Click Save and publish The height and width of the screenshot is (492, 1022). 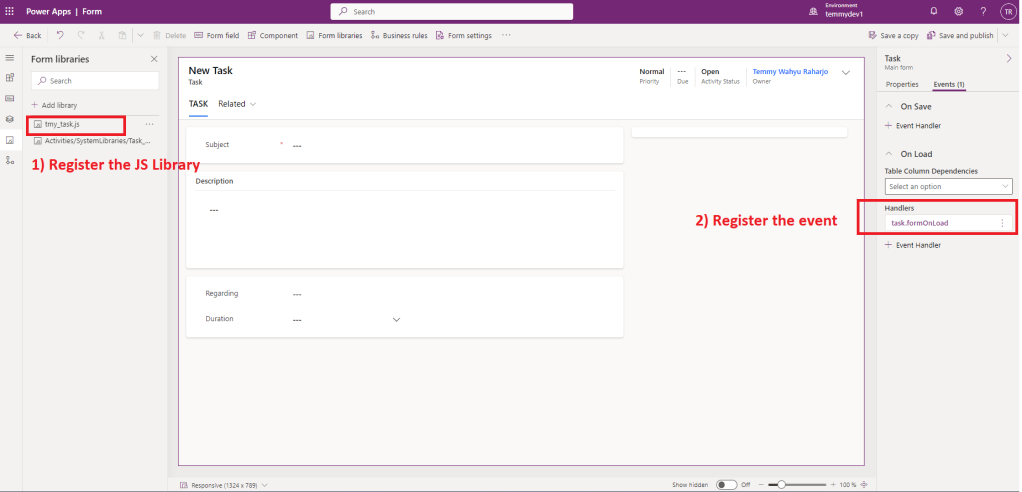click(961, 35)
